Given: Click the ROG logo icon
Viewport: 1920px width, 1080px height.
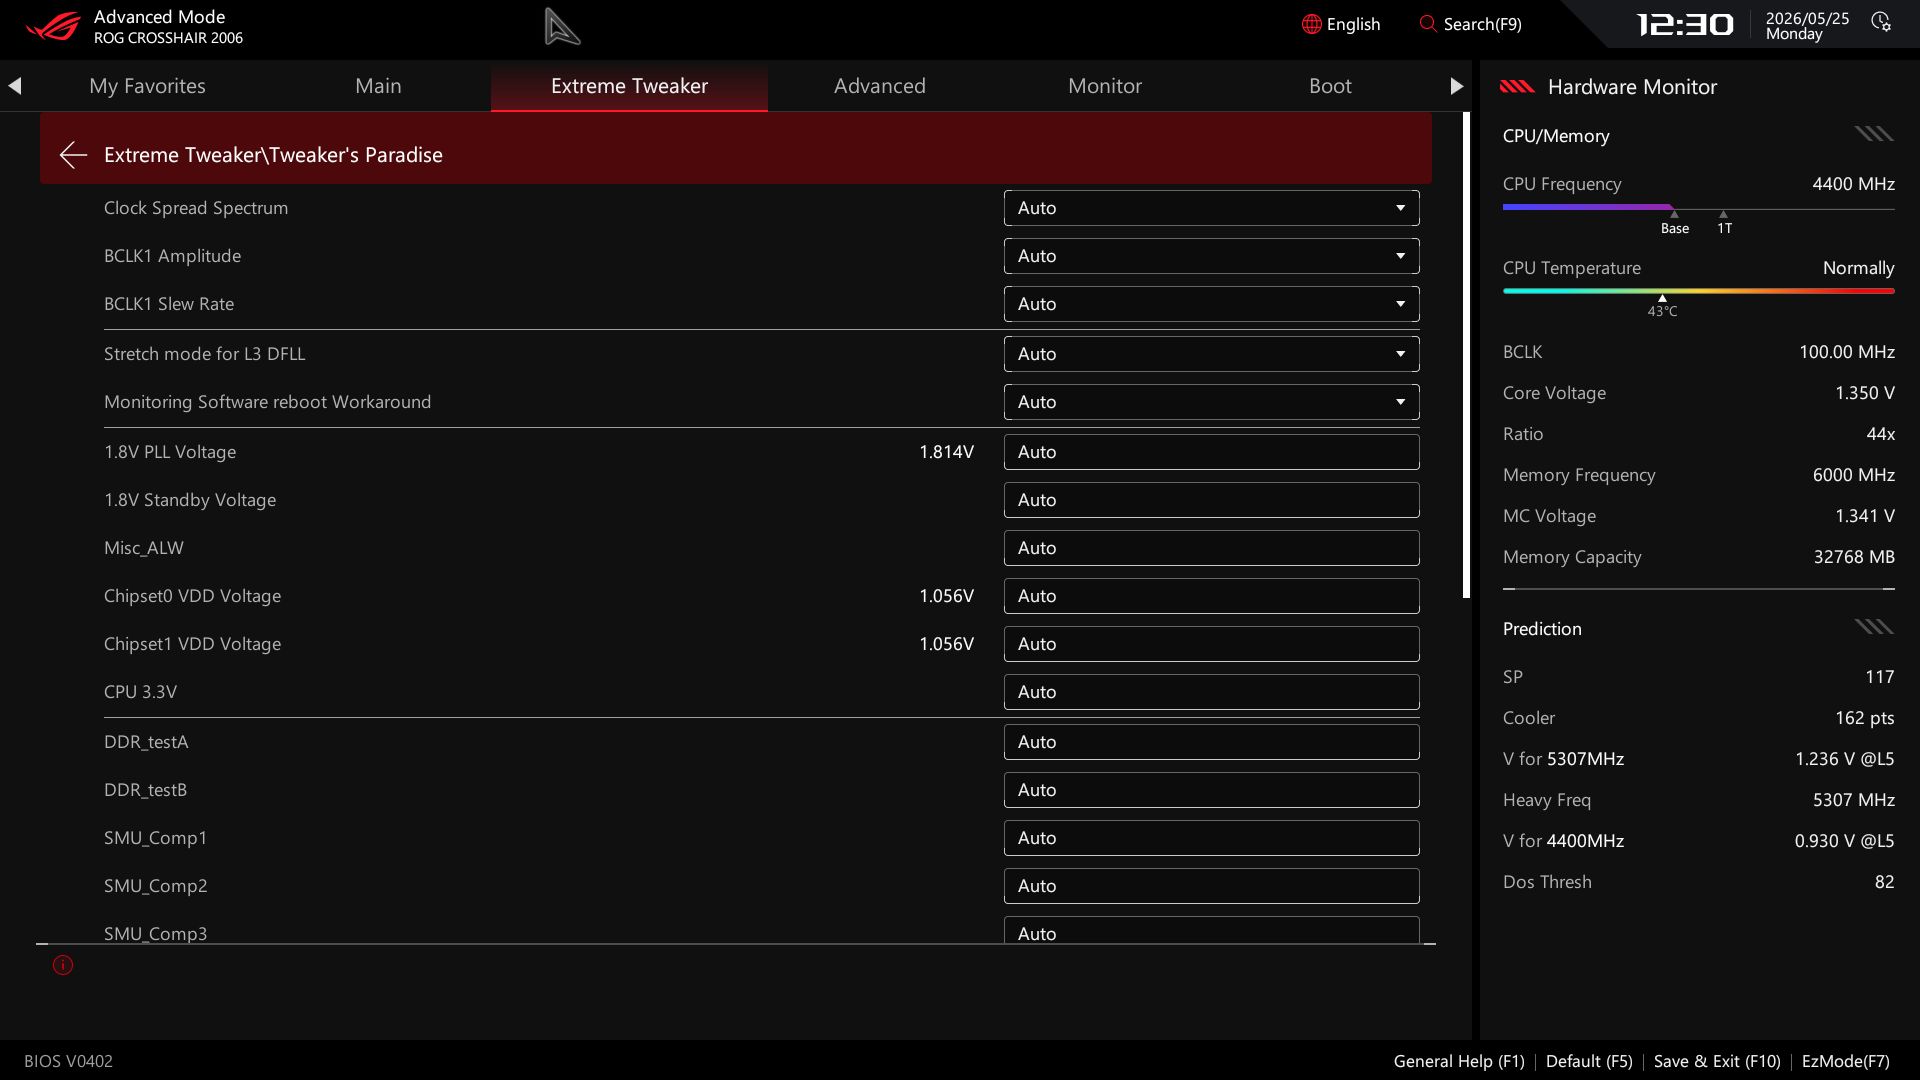Looking at the screenshot, I should coord(53,26).
